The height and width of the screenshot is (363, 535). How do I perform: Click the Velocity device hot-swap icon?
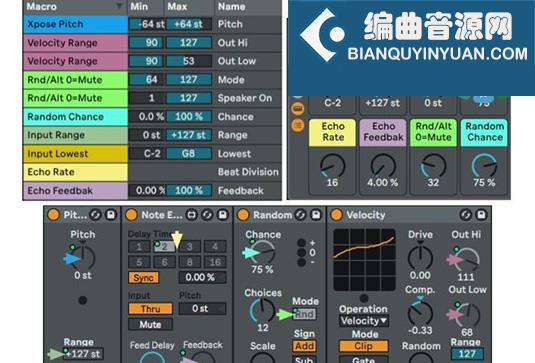(466, 215)
